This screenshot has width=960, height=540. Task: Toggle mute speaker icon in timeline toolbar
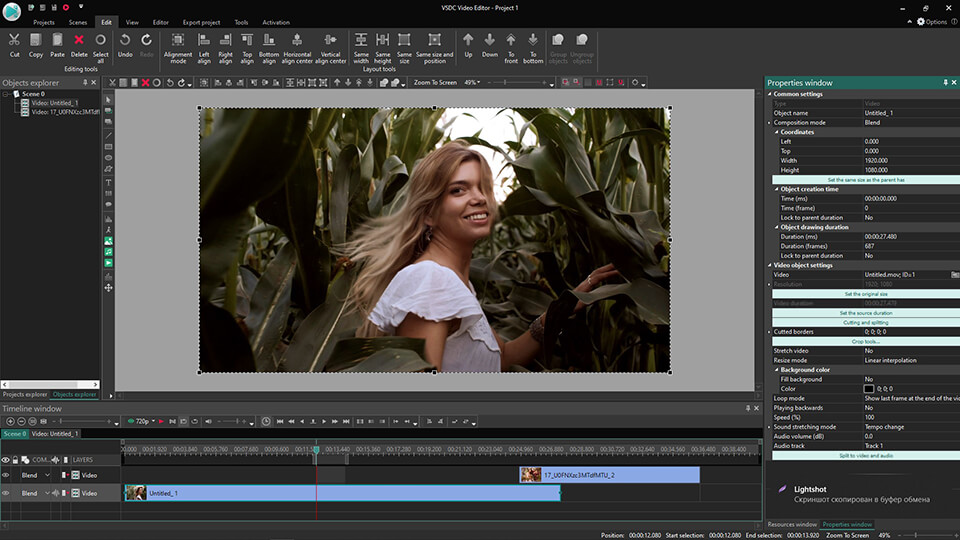pyautogui.click(x=209, y=421)
